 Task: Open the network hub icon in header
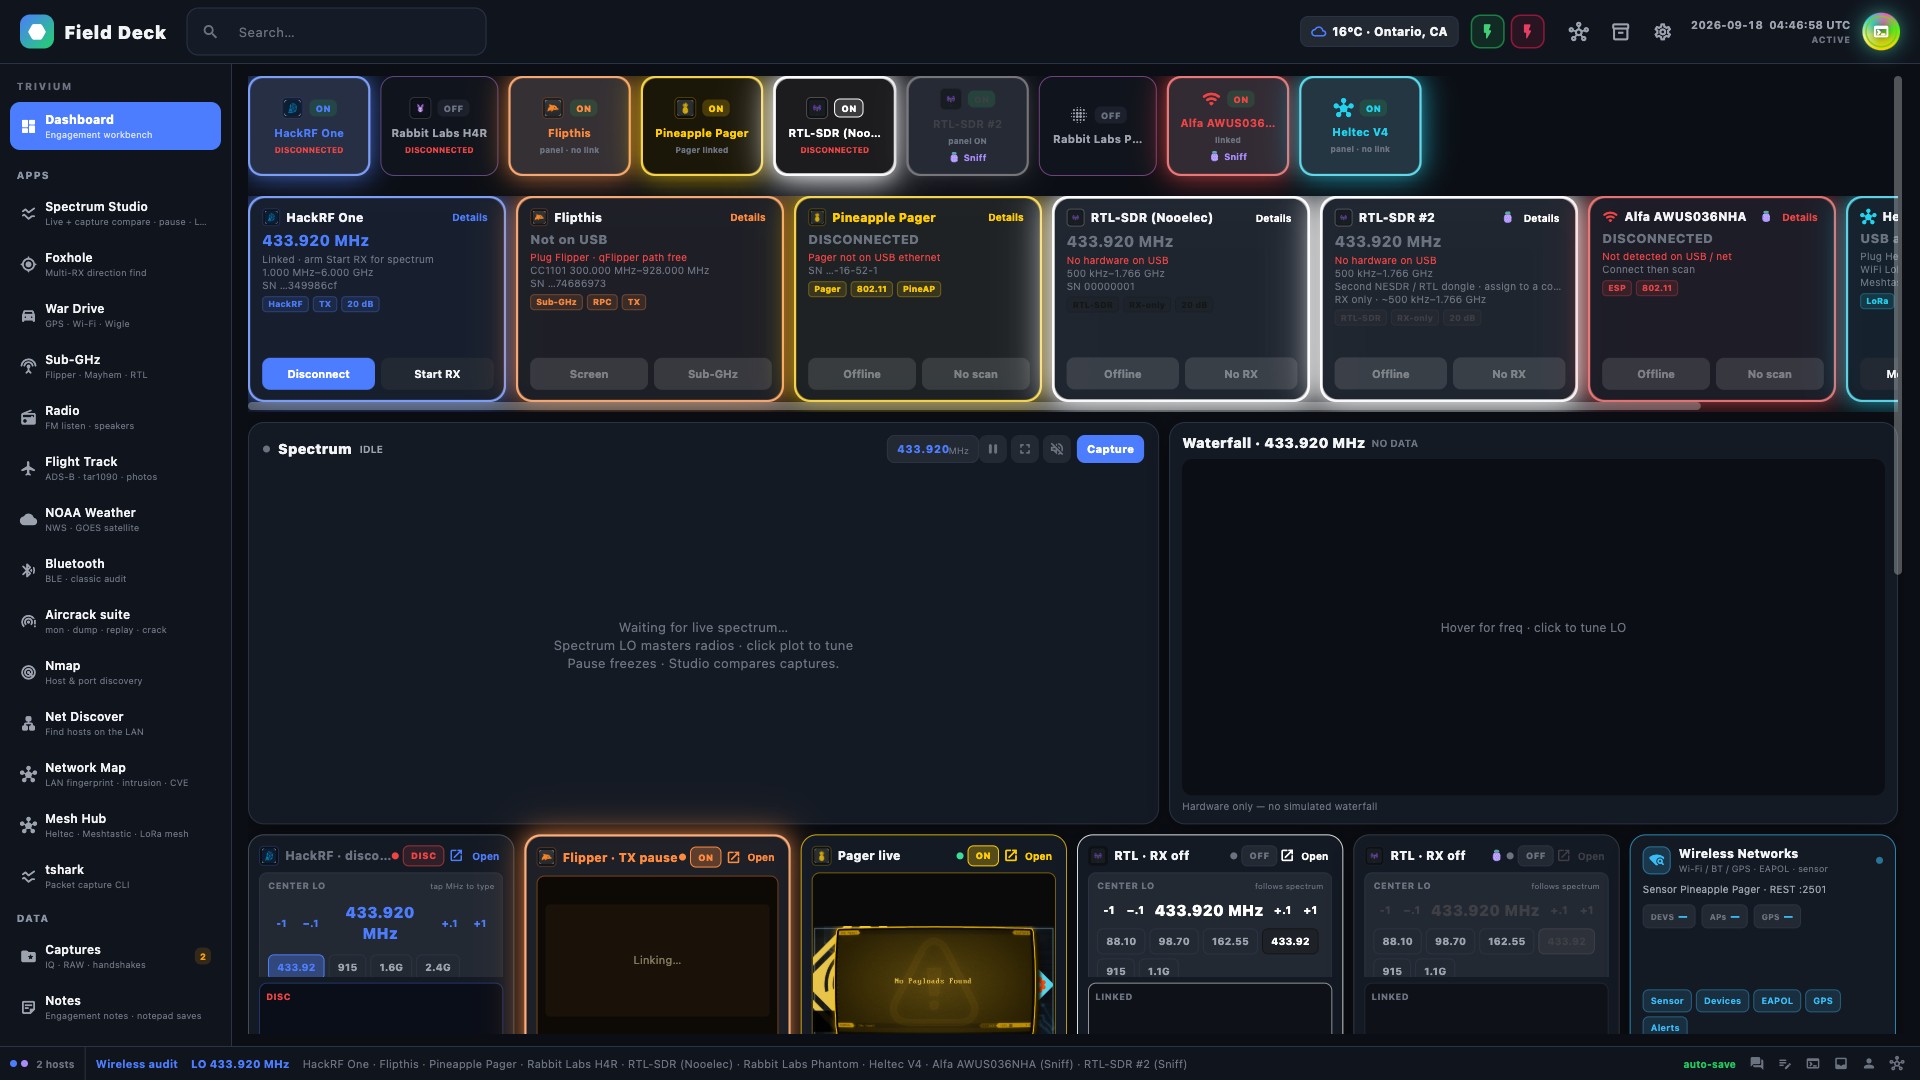pyautogui.click(x=1578, y=32)
